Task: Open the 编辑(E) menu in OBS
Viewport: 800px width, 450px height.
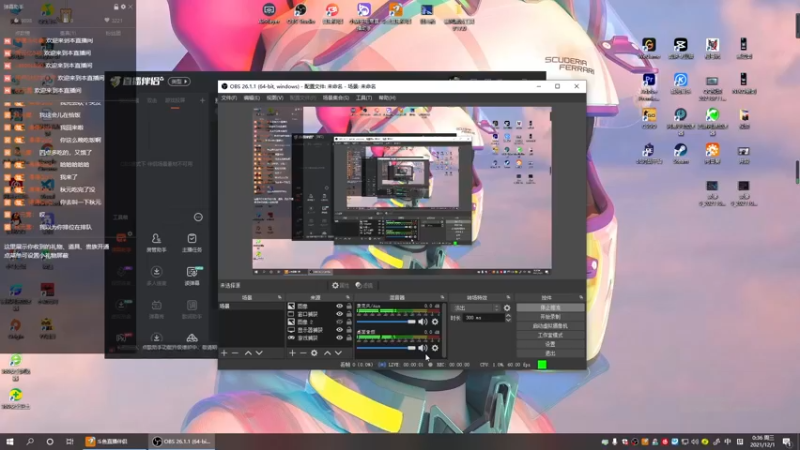Action: pos(252,98)
